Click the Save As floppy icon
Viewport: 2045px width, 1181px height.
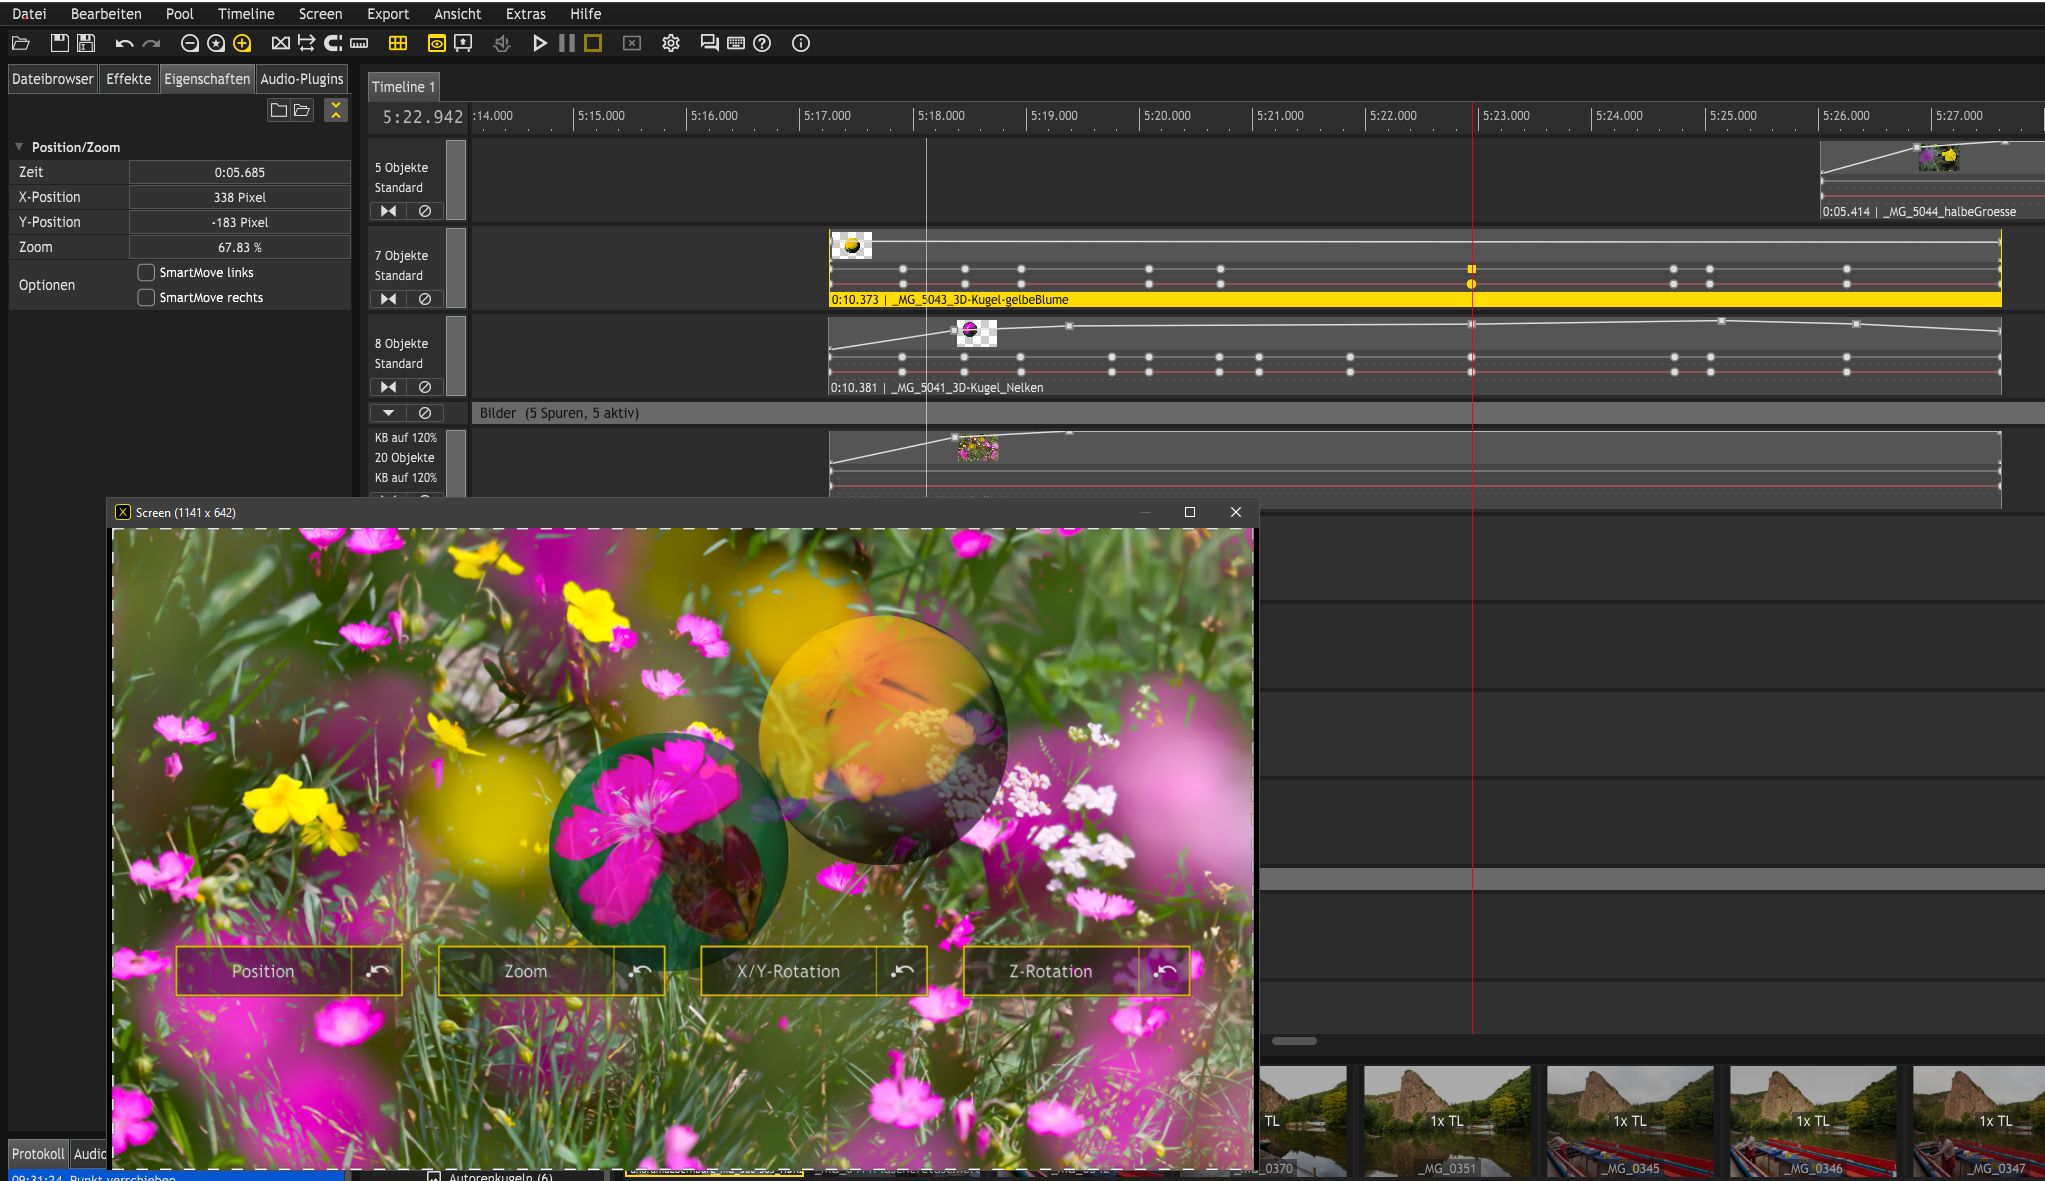click(86, 43)
